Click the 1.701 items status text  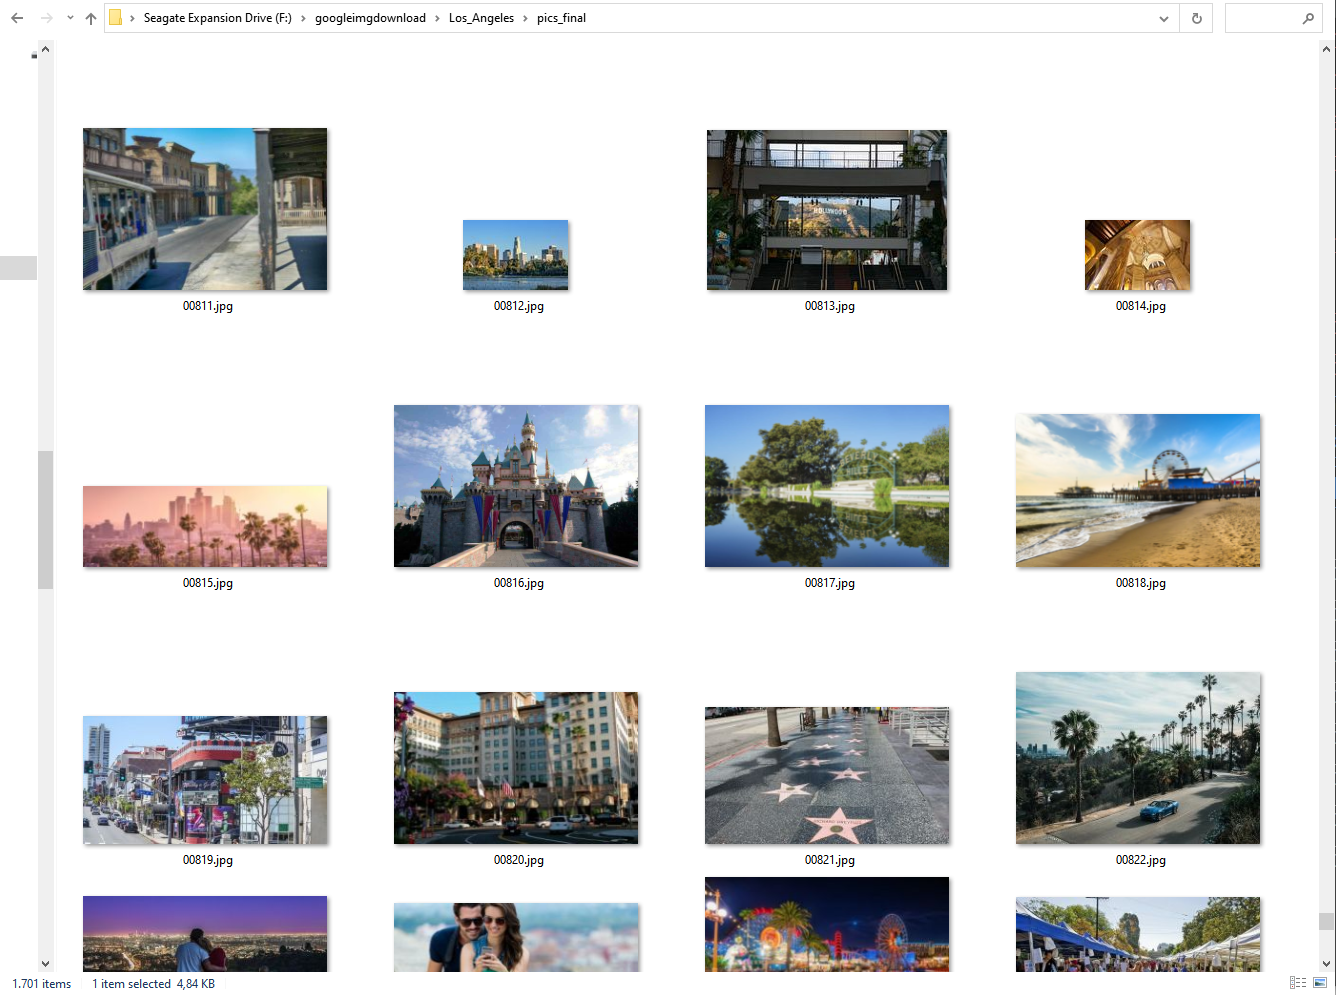coord(42,984)
